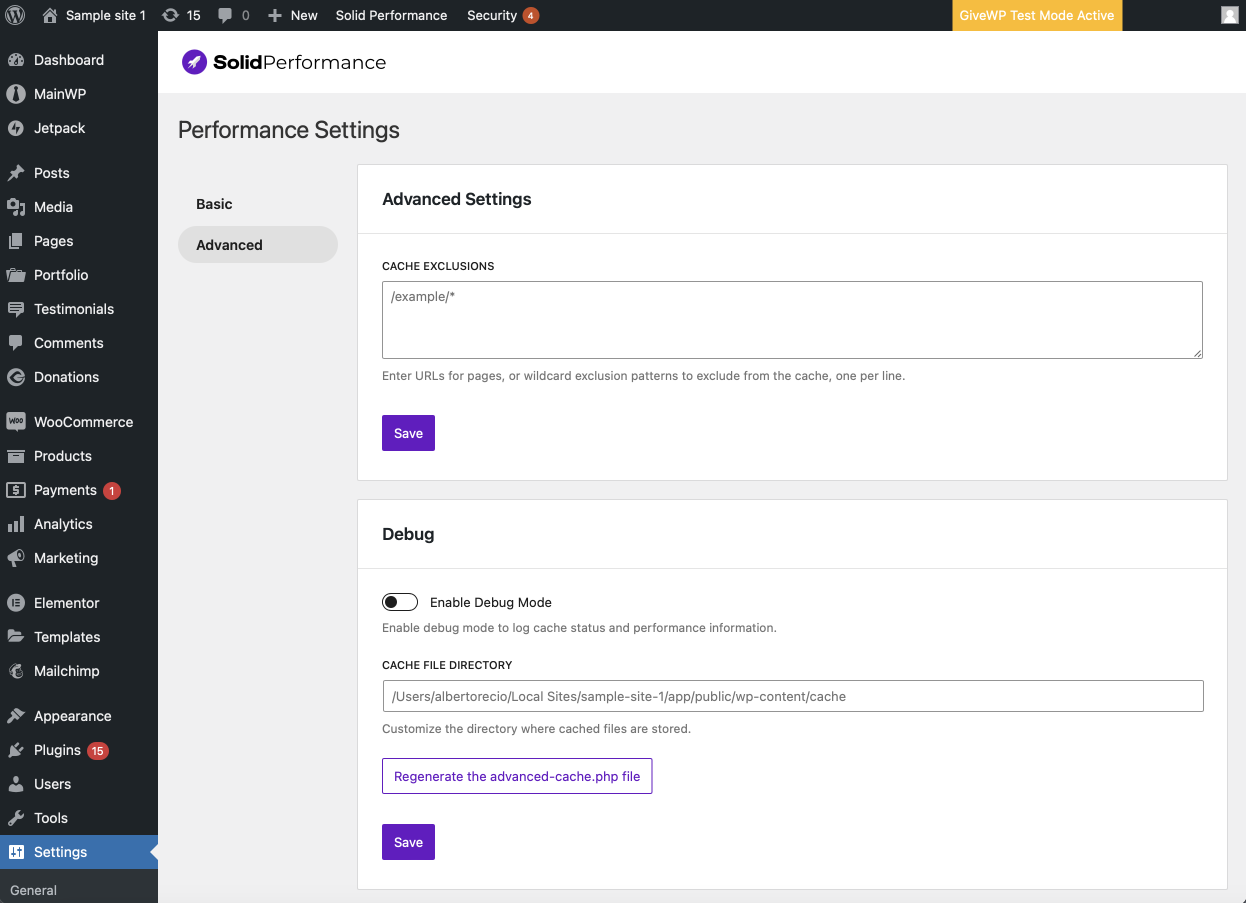Viewport: 1246px width, 903px height.
Task: Click Save in the Debug section
Action: point(408,842)
